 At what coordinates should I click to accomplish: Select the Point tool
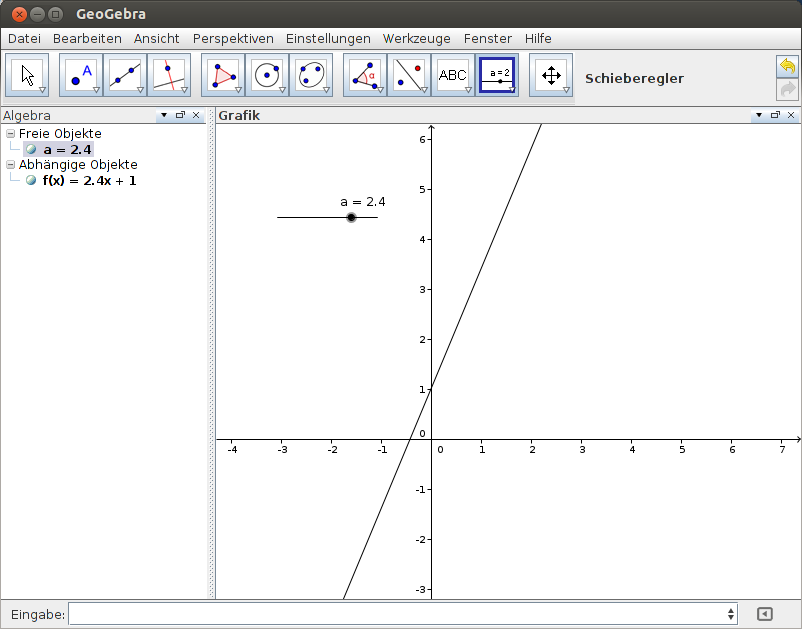pyautogui.click(x=79, y=73)
